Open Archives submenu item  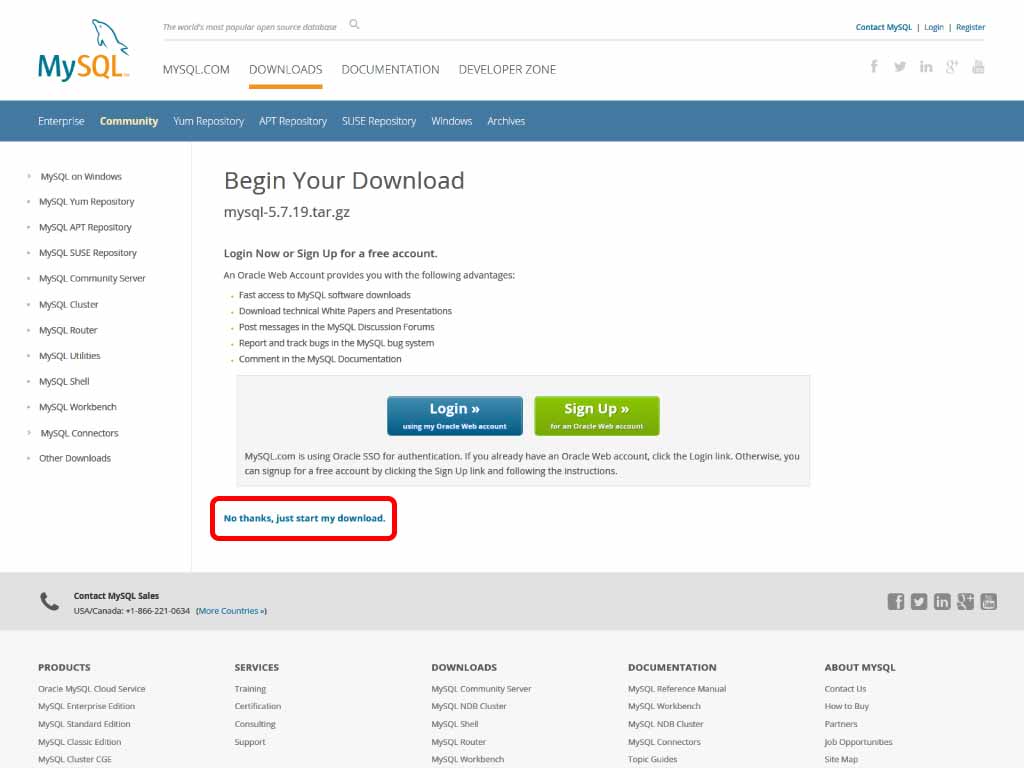[506, 121]
